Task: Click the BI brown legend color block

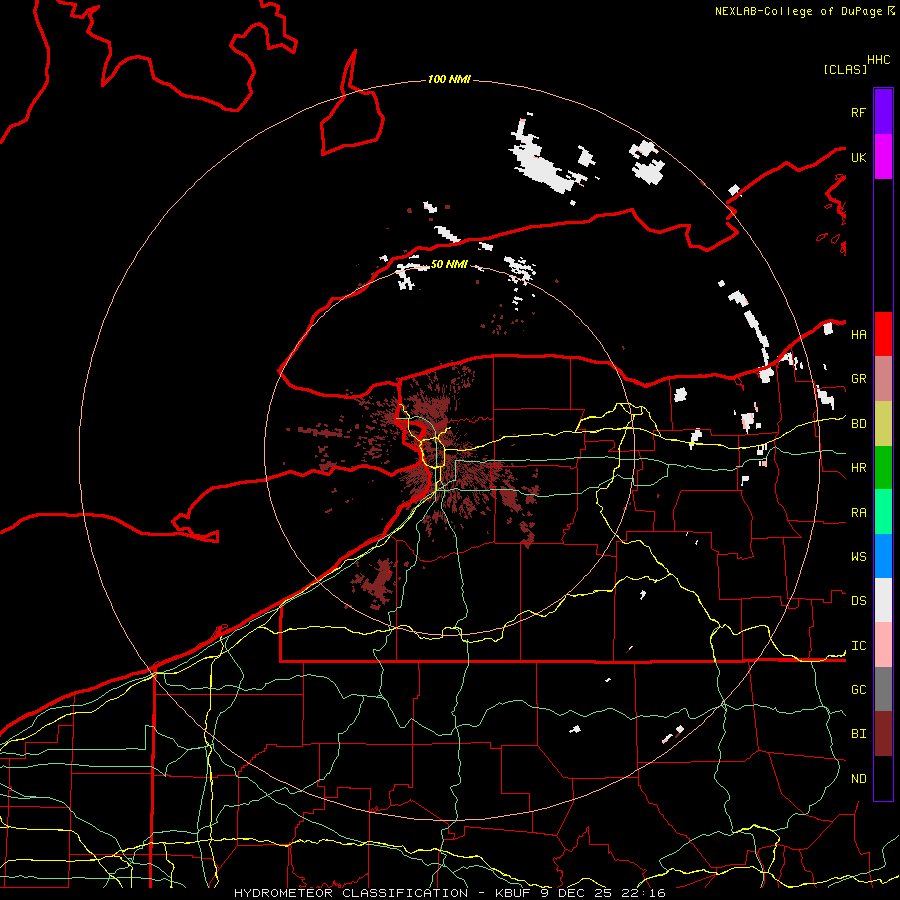Action: point(883,733)
